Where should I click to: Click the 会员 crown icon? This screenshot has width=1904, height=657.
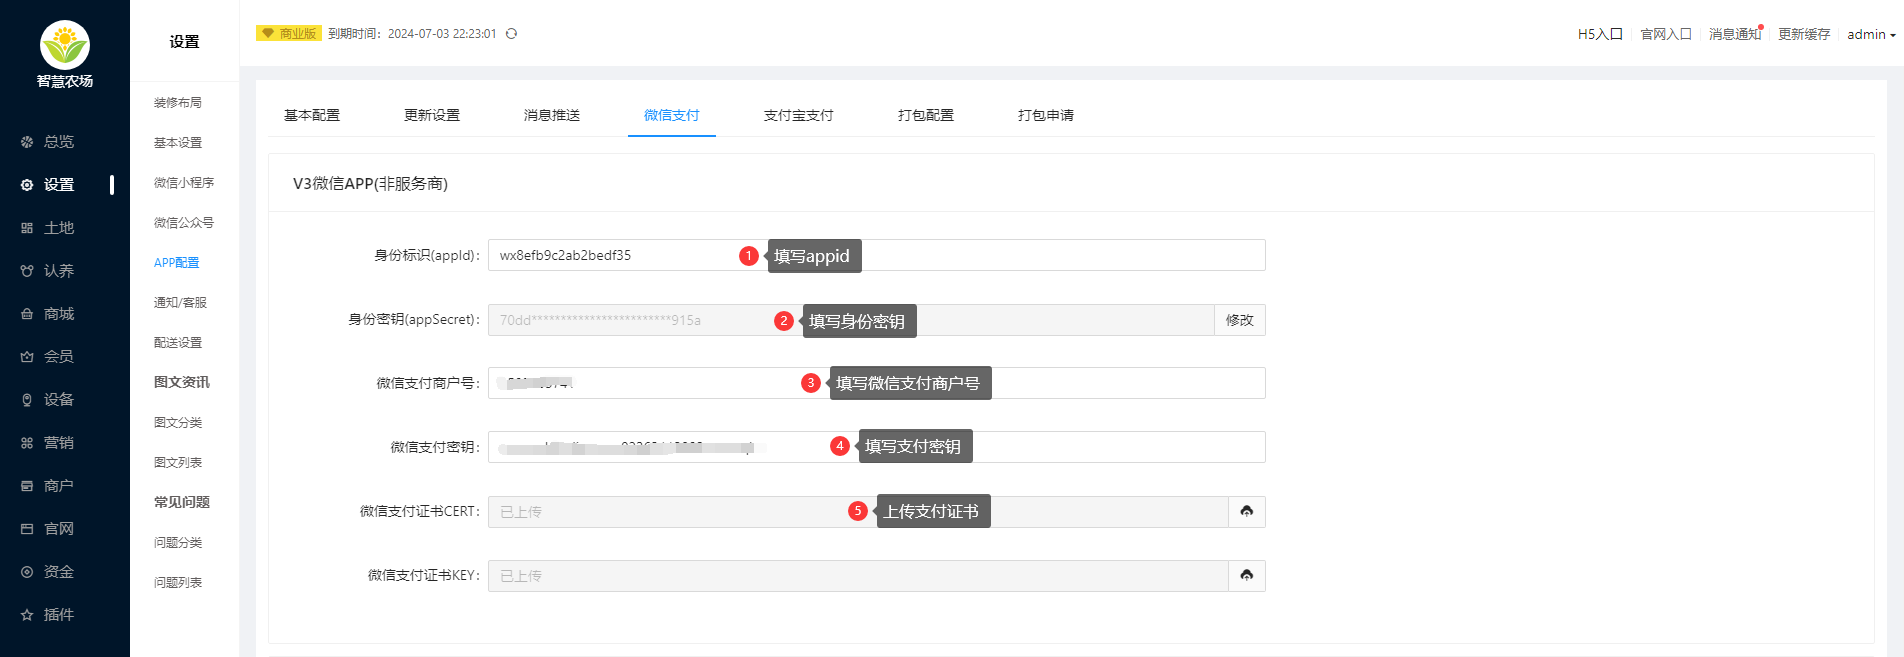click(x=27, y=357)
